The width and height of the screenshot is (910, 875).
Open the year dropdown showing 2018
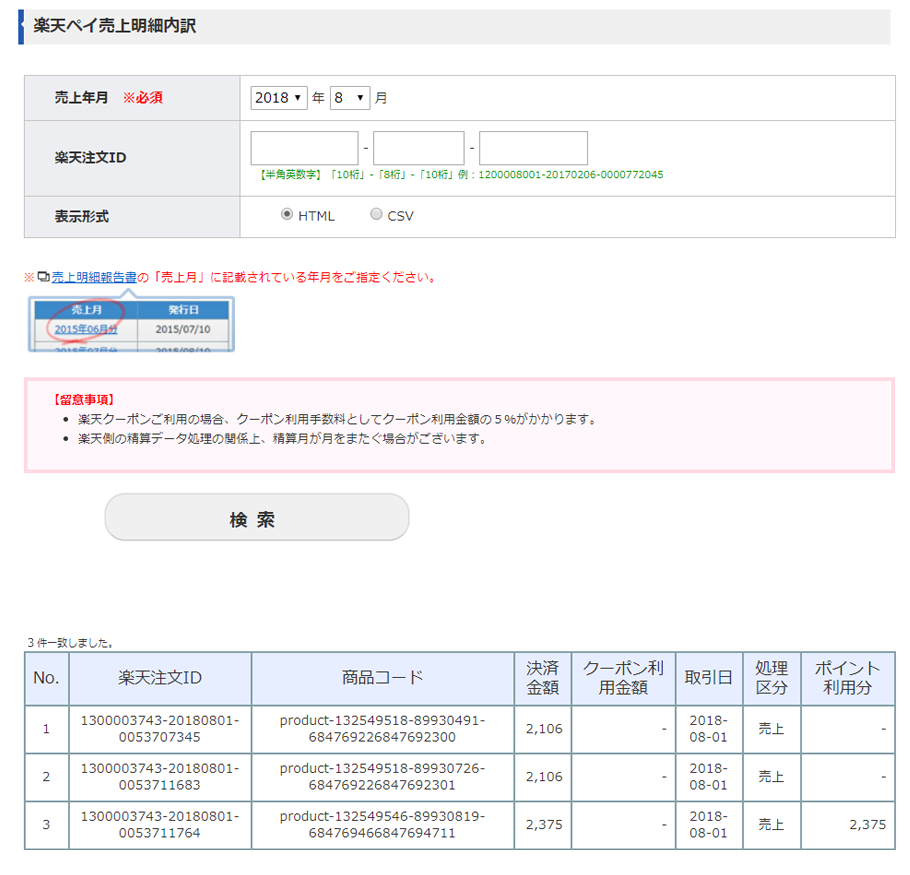[279, 98]
